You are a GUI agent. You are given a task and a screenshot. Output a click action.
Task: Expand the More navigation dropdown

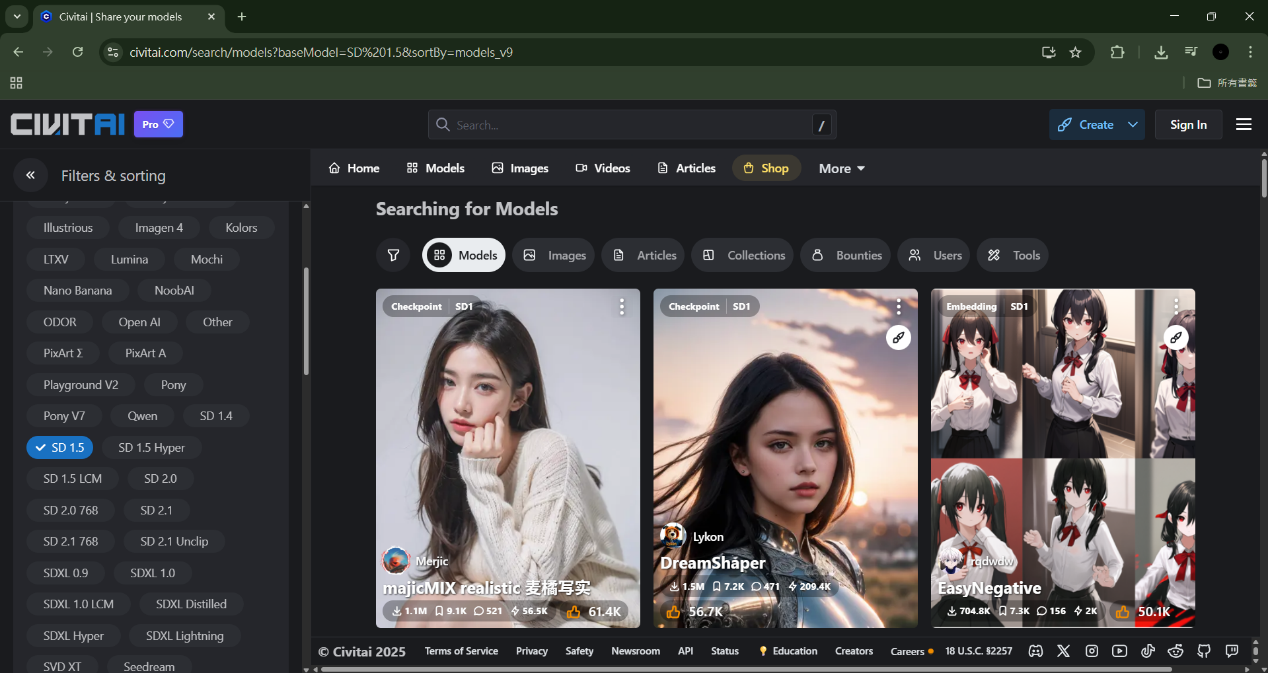point(841,168)
